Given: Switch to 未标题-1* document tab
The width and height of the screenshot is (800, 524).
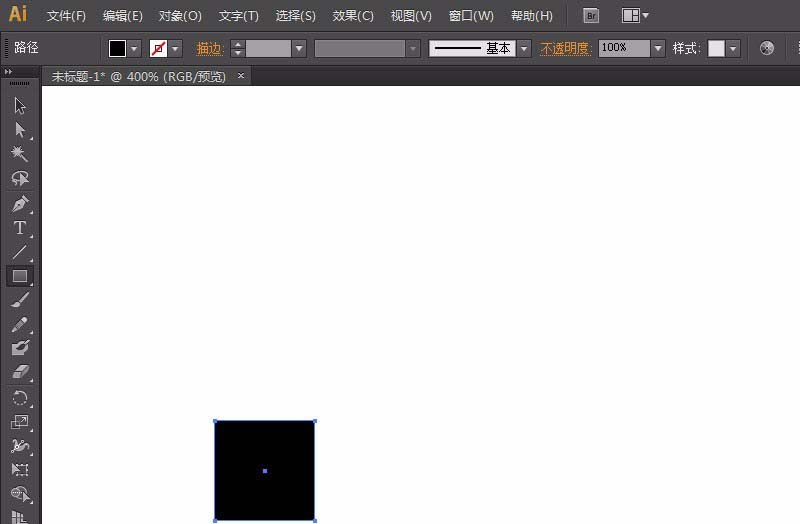Looking at the screenshot, I should click(x=138, y=77).
